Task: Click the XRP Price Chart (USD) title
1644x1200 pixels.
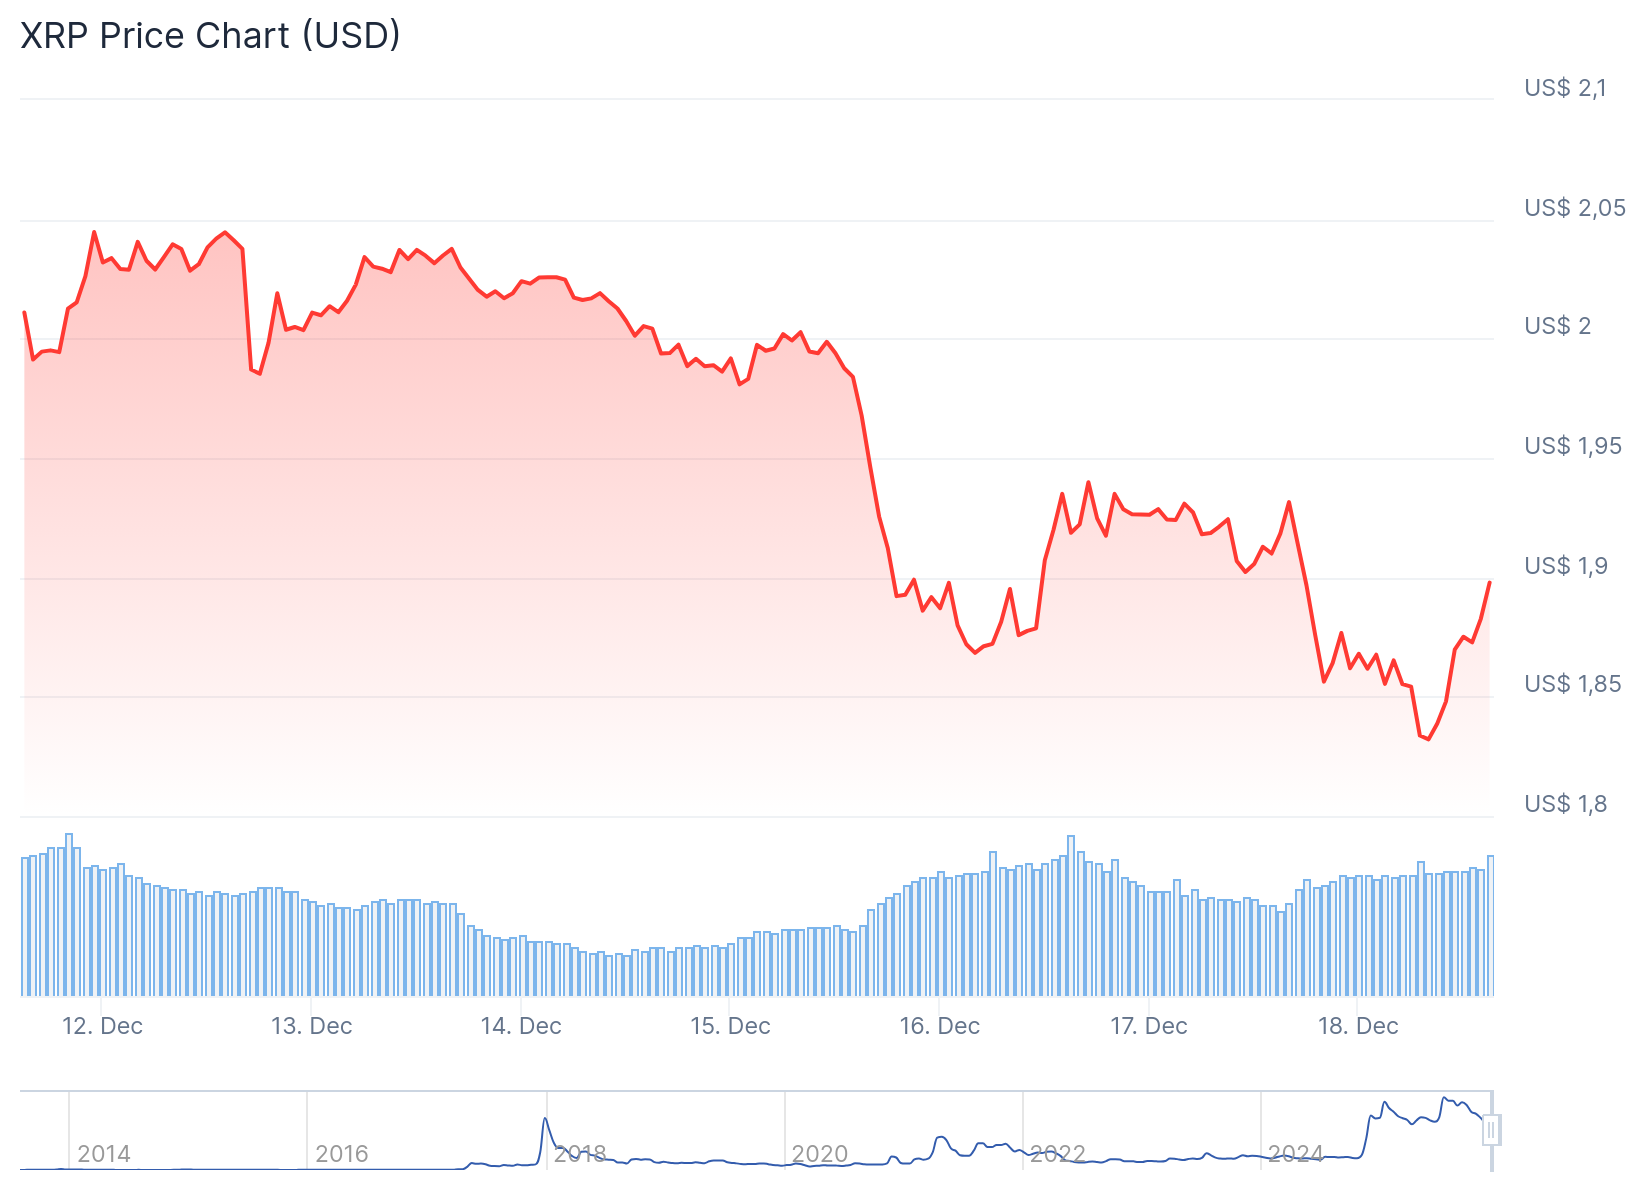Action: (x=211, y=36)
